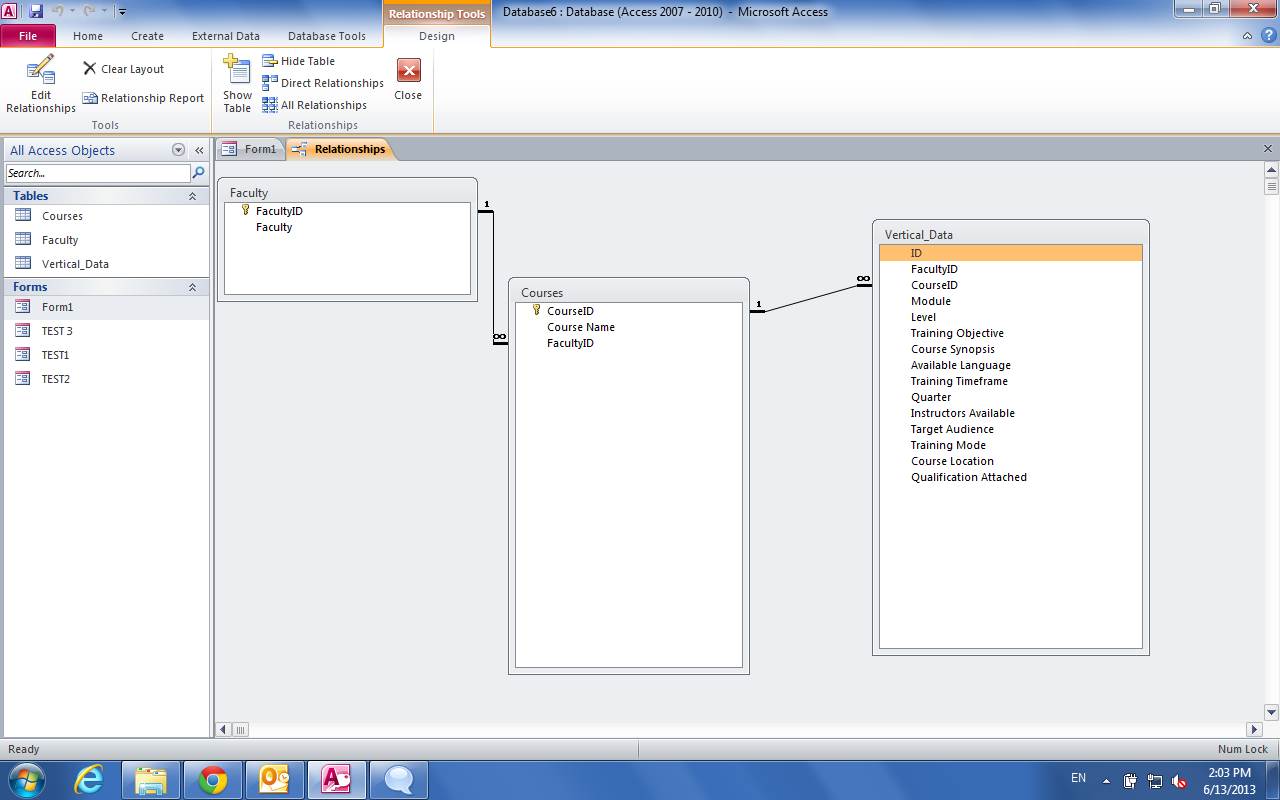Image resolution: width=1280 pixels, height=800 pixels.
Task: Select Courses table in navigation pane
Action: 106,216
